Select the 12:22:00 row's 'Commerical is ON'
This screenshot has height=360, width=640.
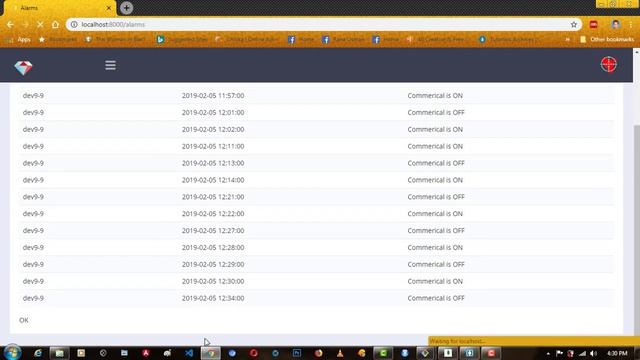pyautogui.click(x=435, y=213)
